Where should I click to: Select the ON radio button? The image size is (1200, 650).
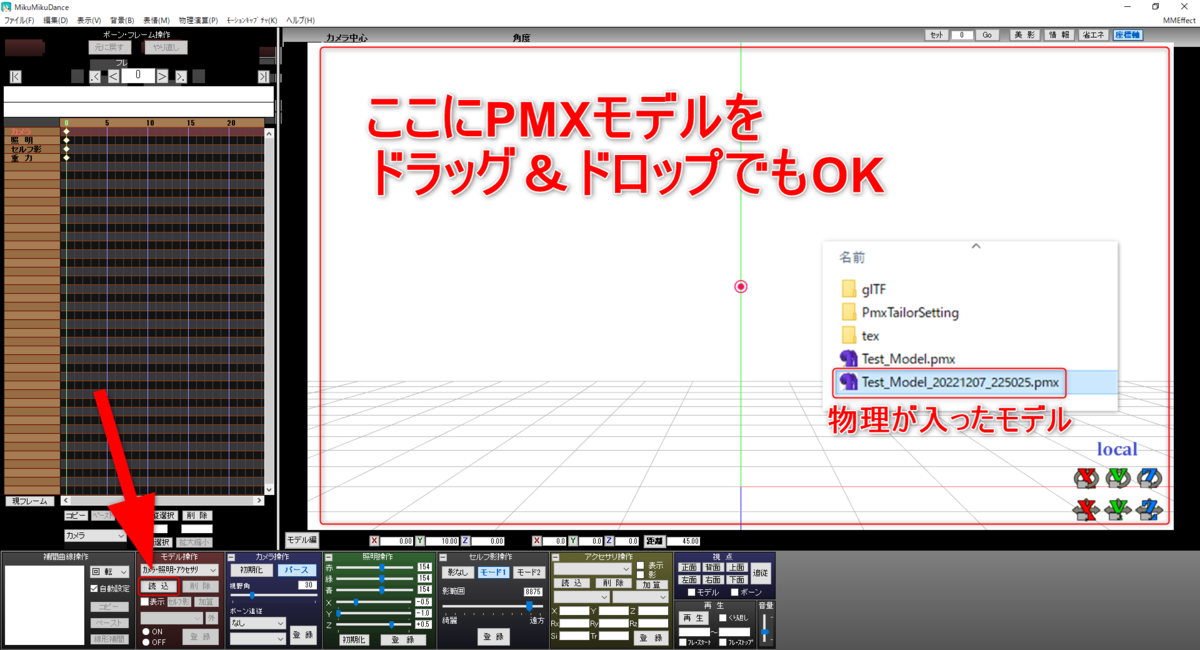pos(145,631)
